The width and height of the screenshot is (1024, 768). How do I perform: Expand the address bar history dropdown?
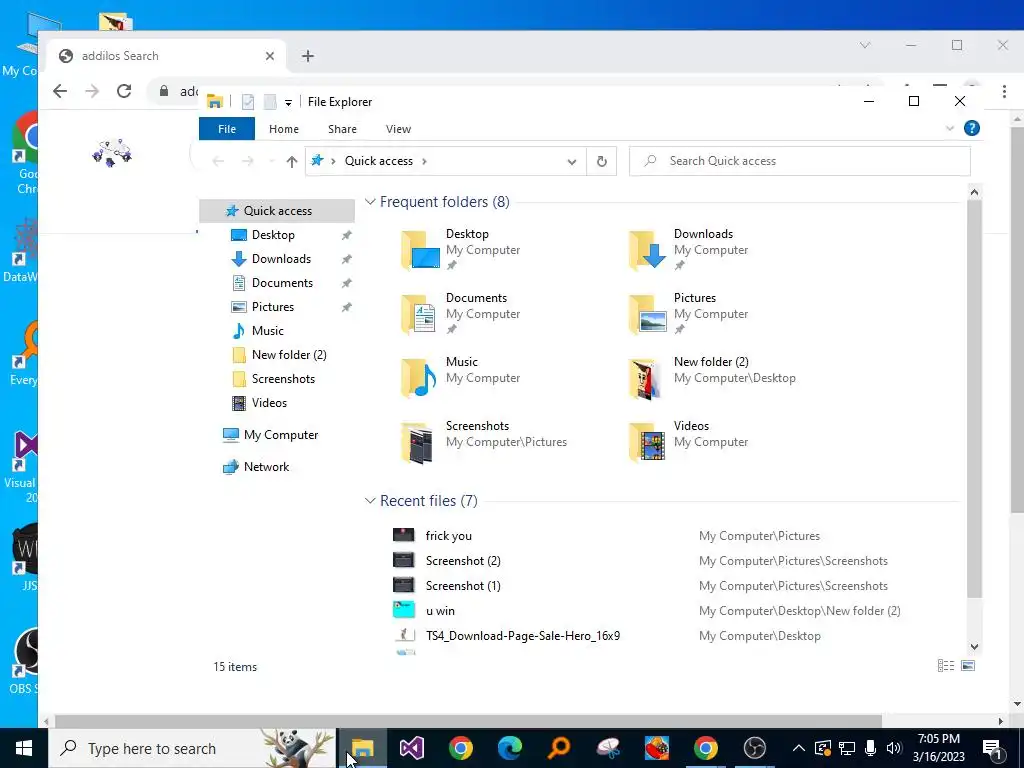[571, 162]
